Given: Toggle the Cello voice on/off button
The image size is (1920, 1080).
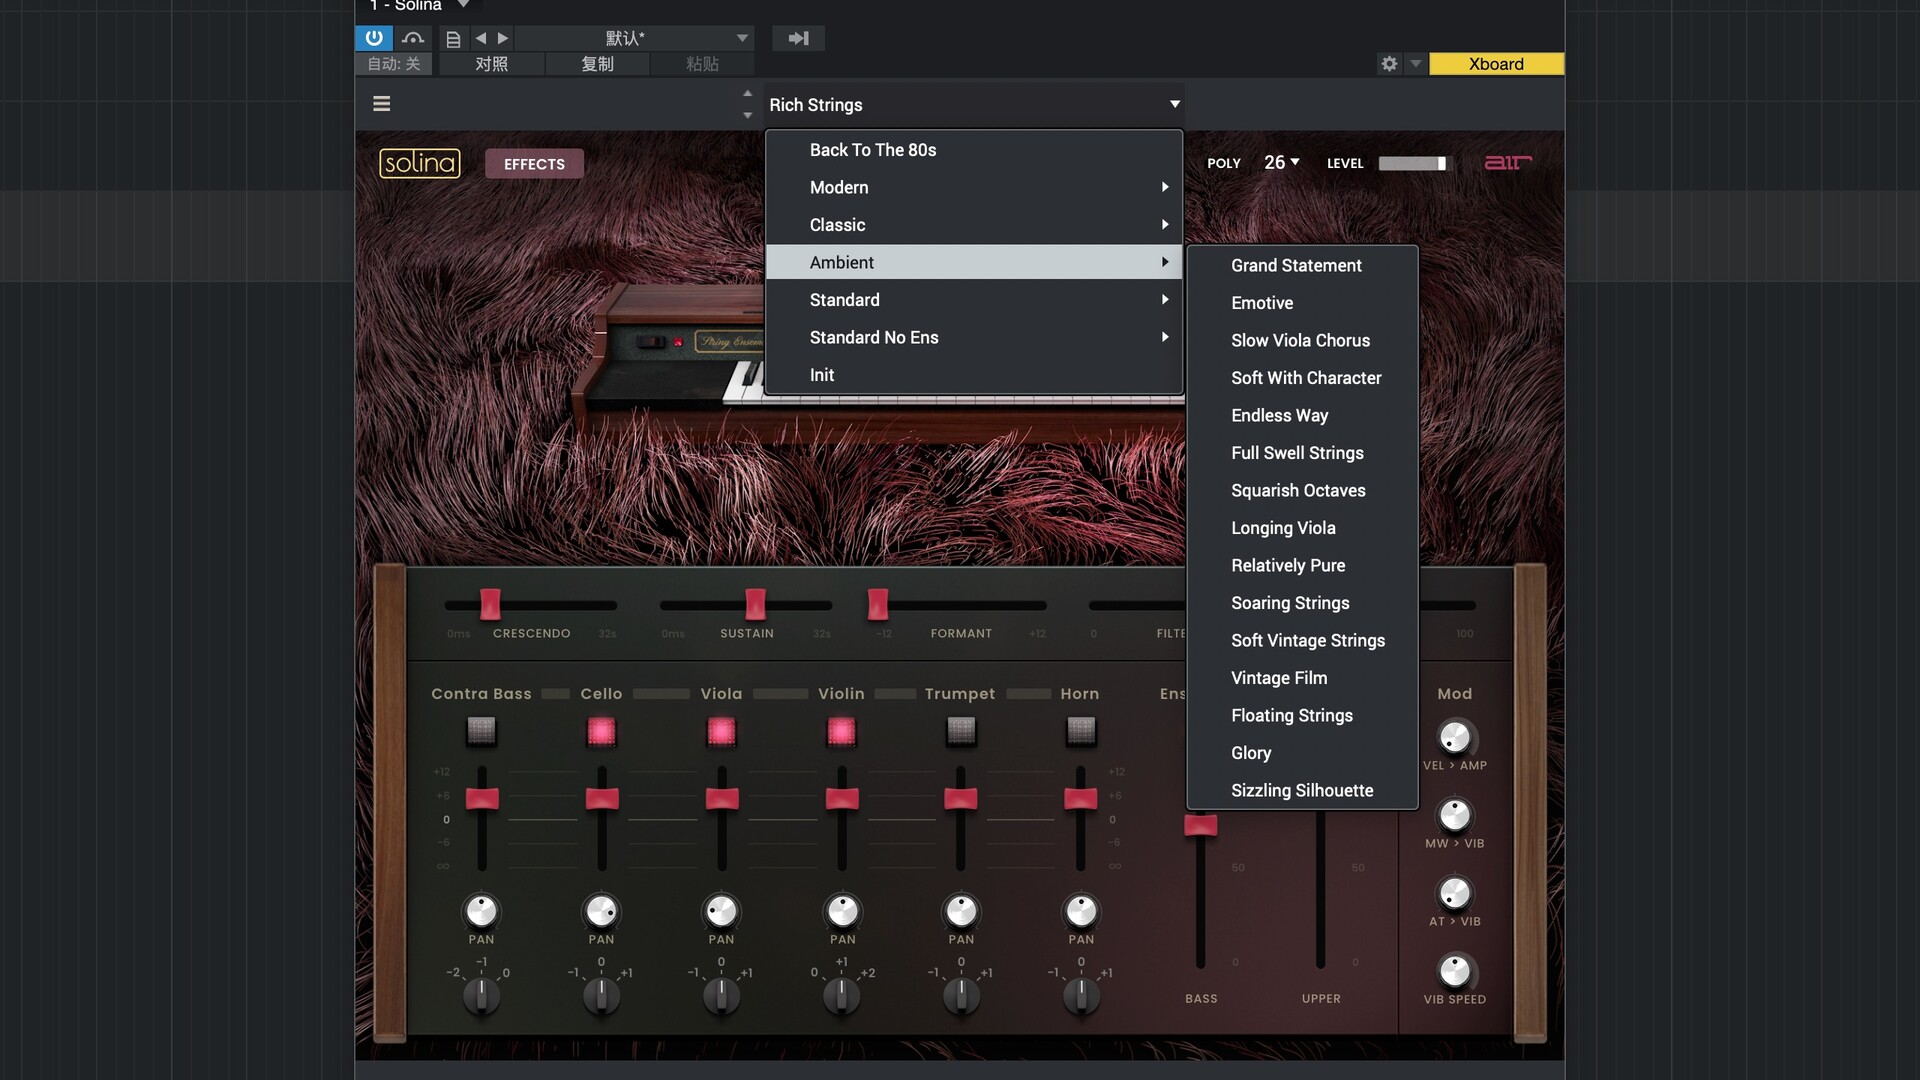Looking at the screenshot, I should (601, 732).
